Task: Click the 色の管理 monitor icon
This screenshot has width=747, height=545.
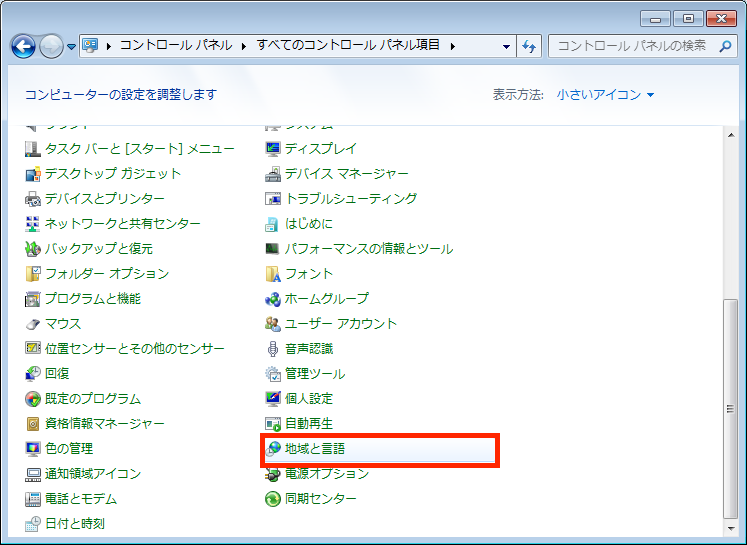Action: tap(33, 449)
